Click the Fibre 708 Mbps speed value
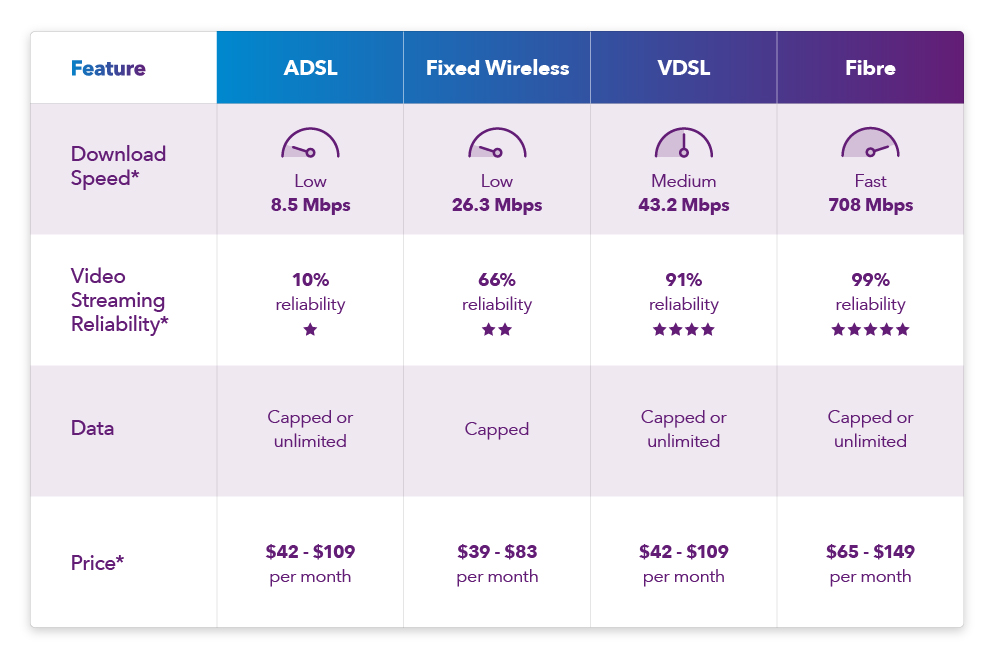The width and height of the screenshot is (994, 657). tap(870, 205)
